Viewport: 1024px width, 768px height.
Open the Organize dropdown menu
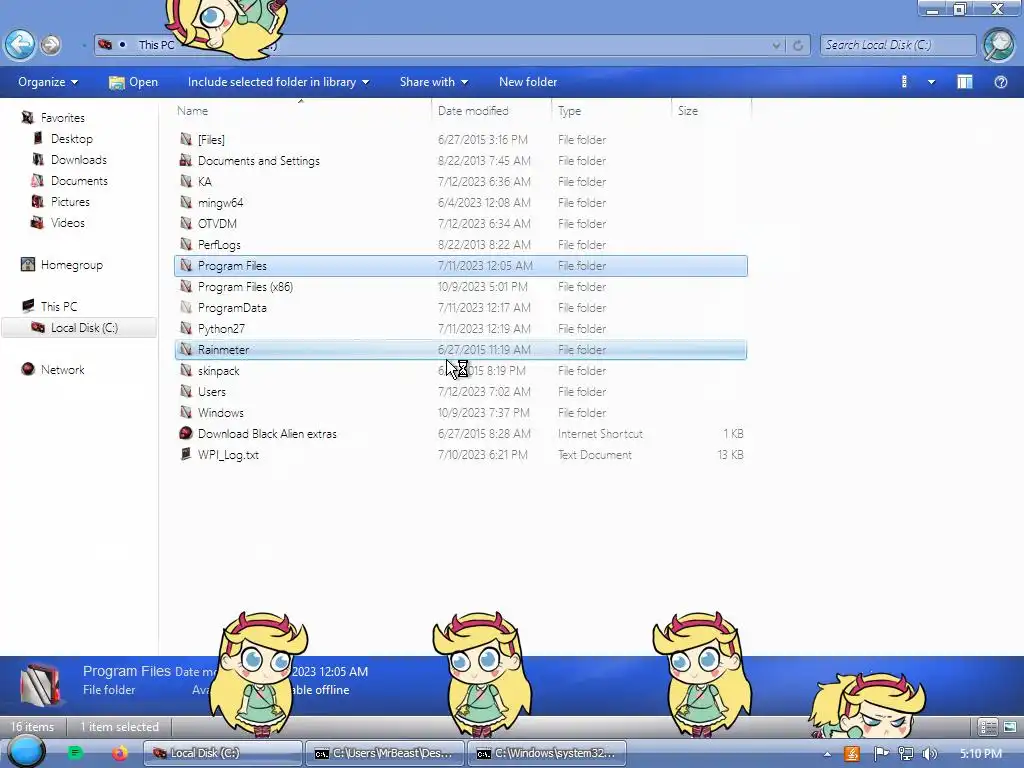(48, 82)
